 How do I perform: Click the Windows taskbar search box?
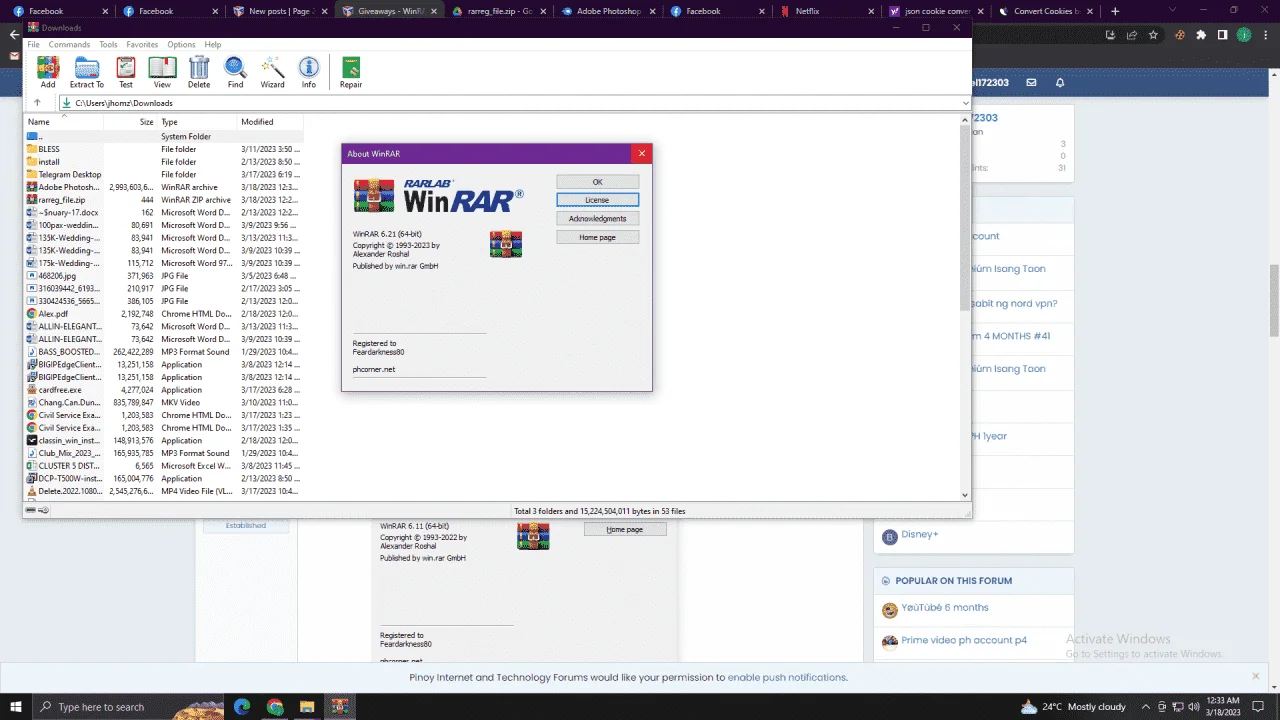click(111, 707)
